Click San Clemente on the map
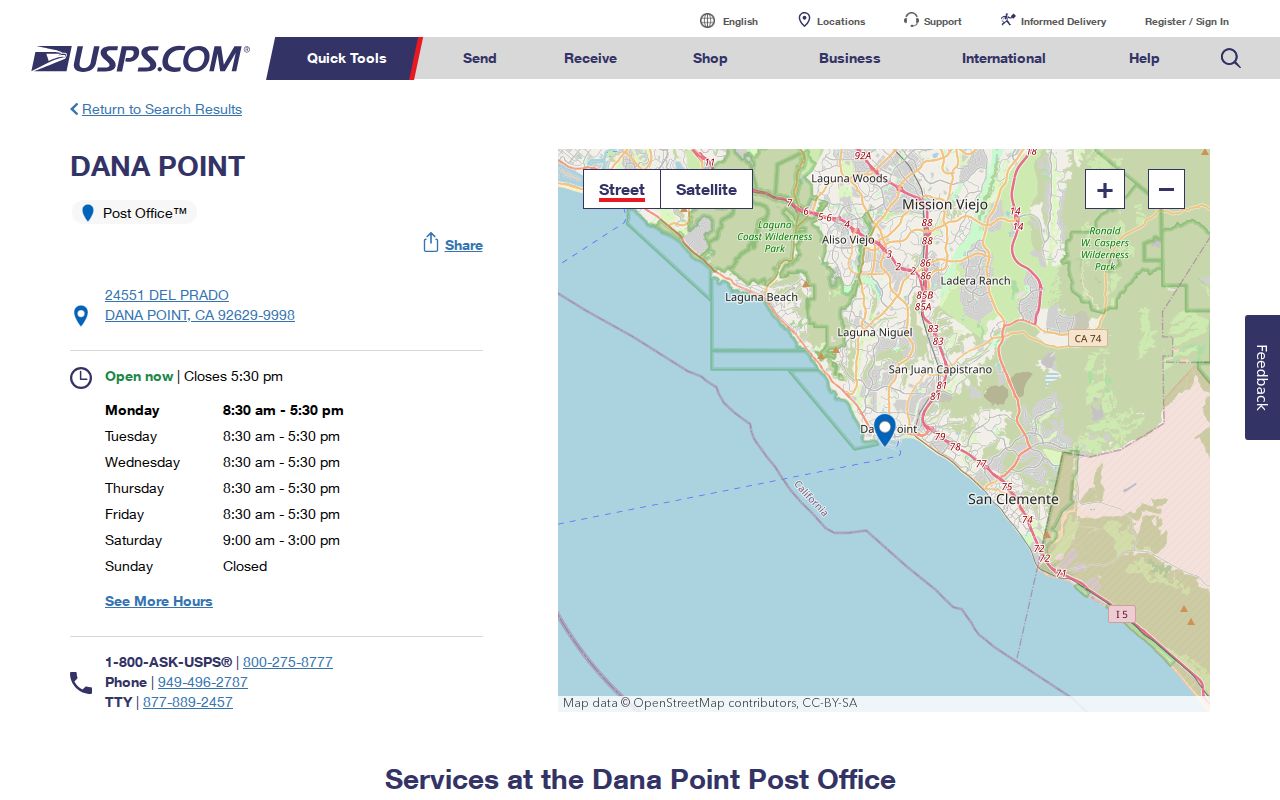 [x=1013, y=499]
